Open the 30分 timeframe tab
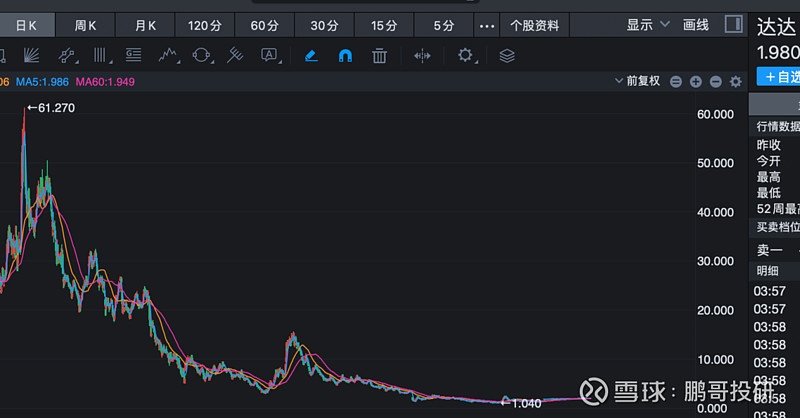 point(324,26)
